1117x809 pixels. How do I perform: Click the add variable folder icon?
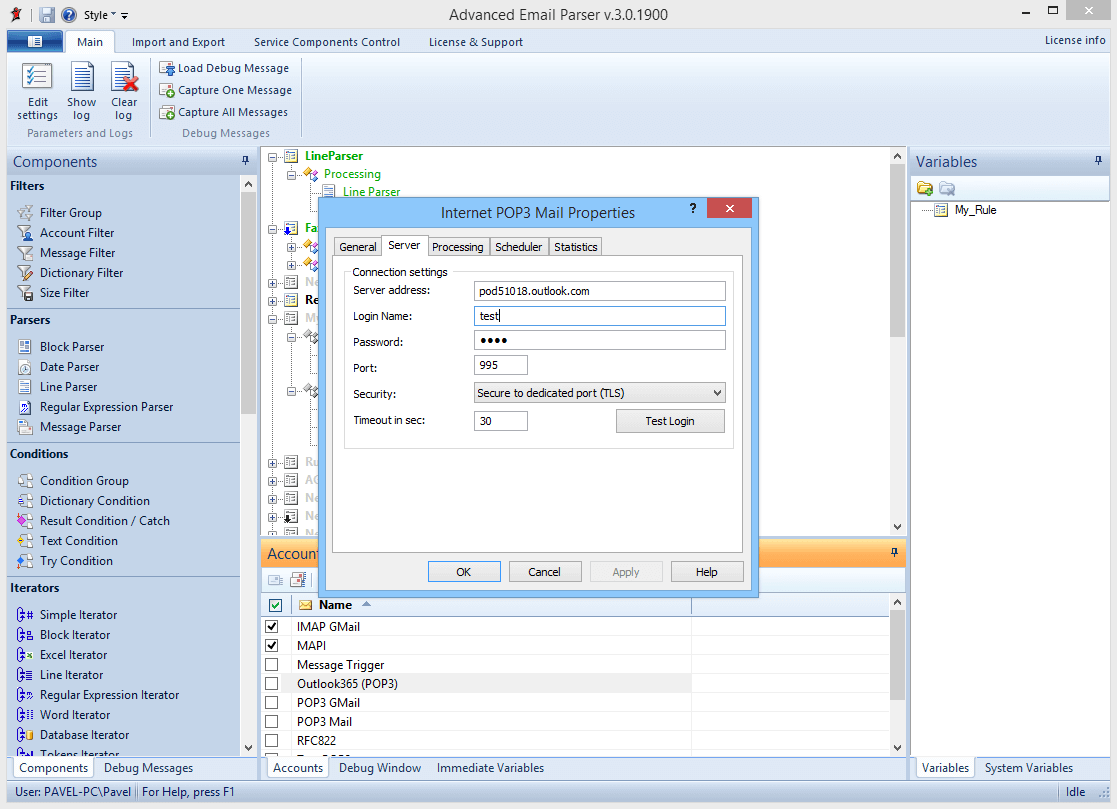pyautogui.click(x=925, y=189)
